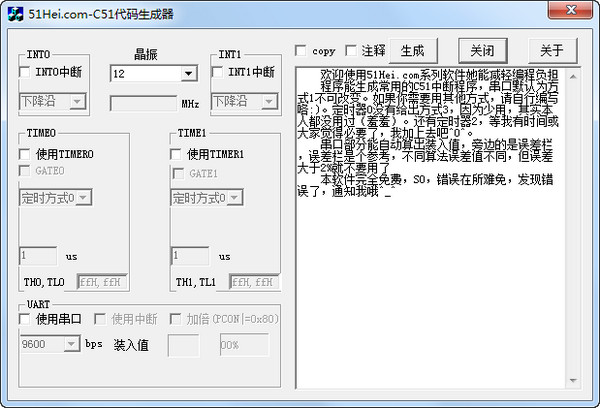This screenshot has width=600, height=408.
Task: Open the INT0 下降沿 trigger dropdown
Action: [52, 101]
